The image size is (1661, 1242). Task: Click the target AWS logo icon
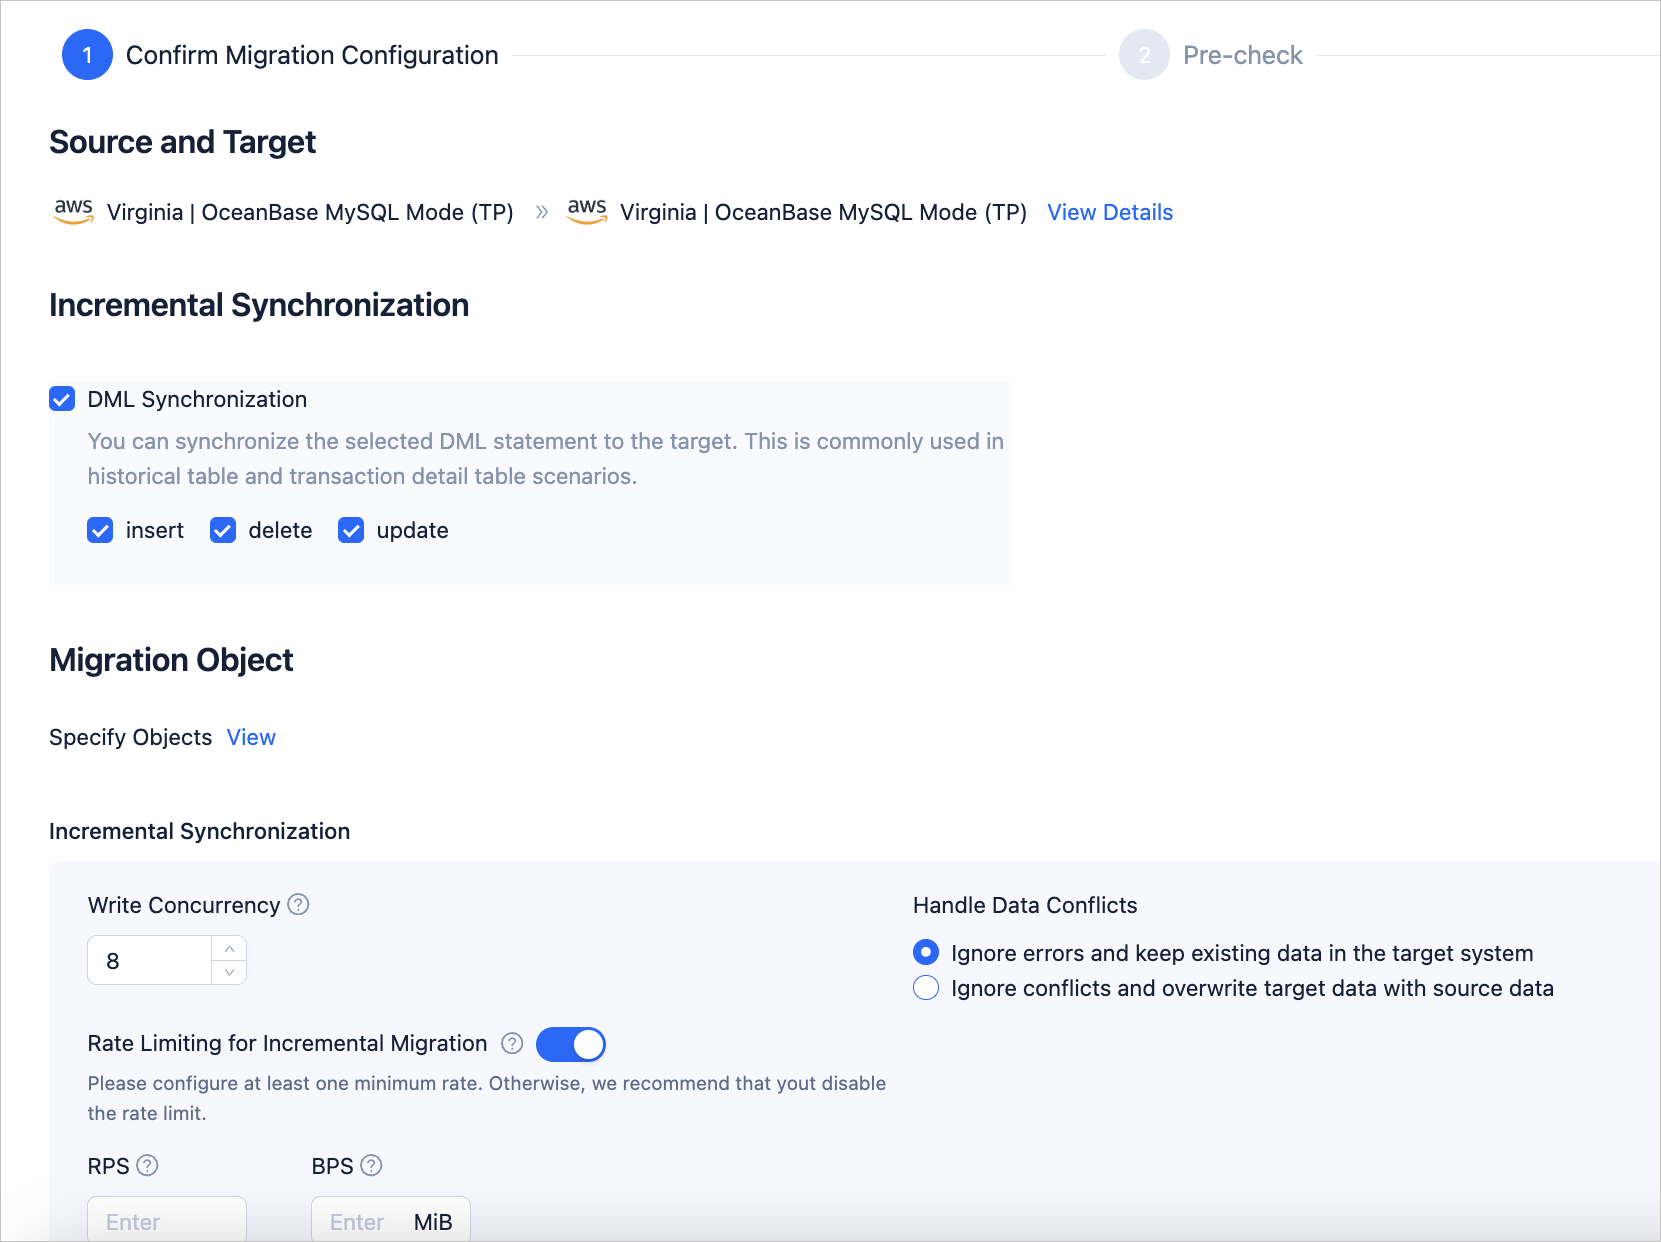[x=587, y=211]
